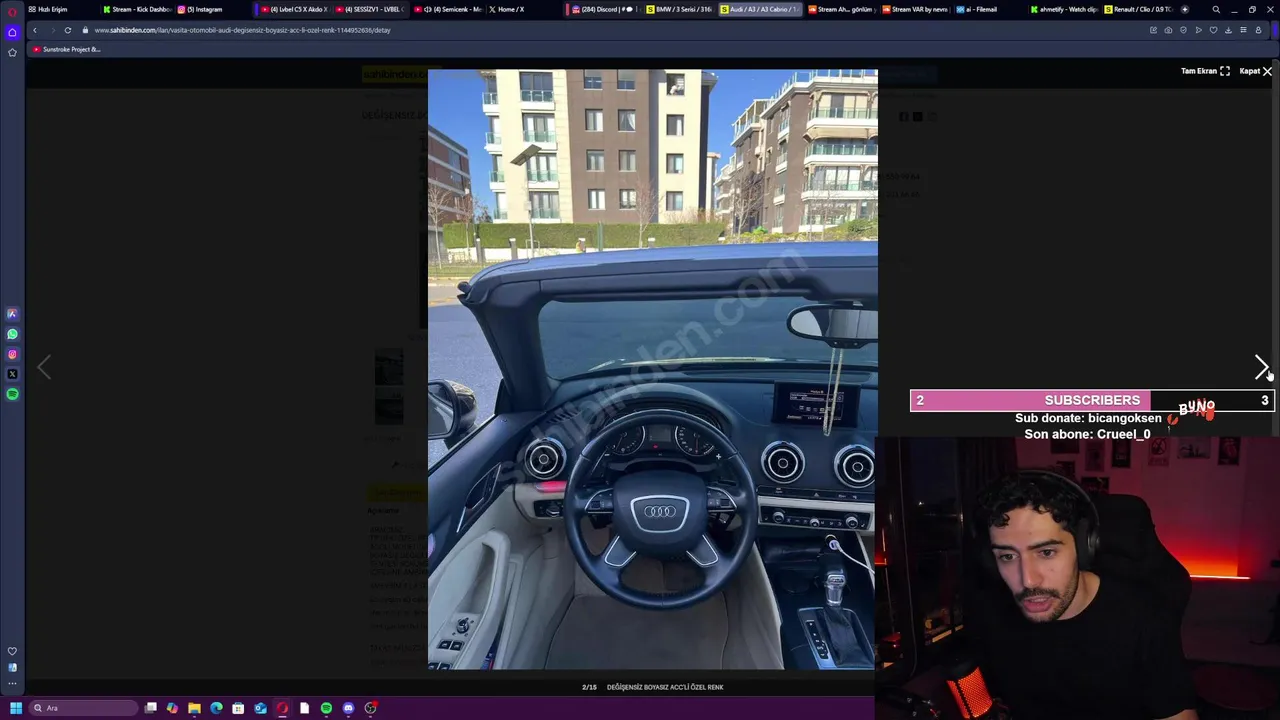Click the send/flow arrow icon in toolbar

1199,30
